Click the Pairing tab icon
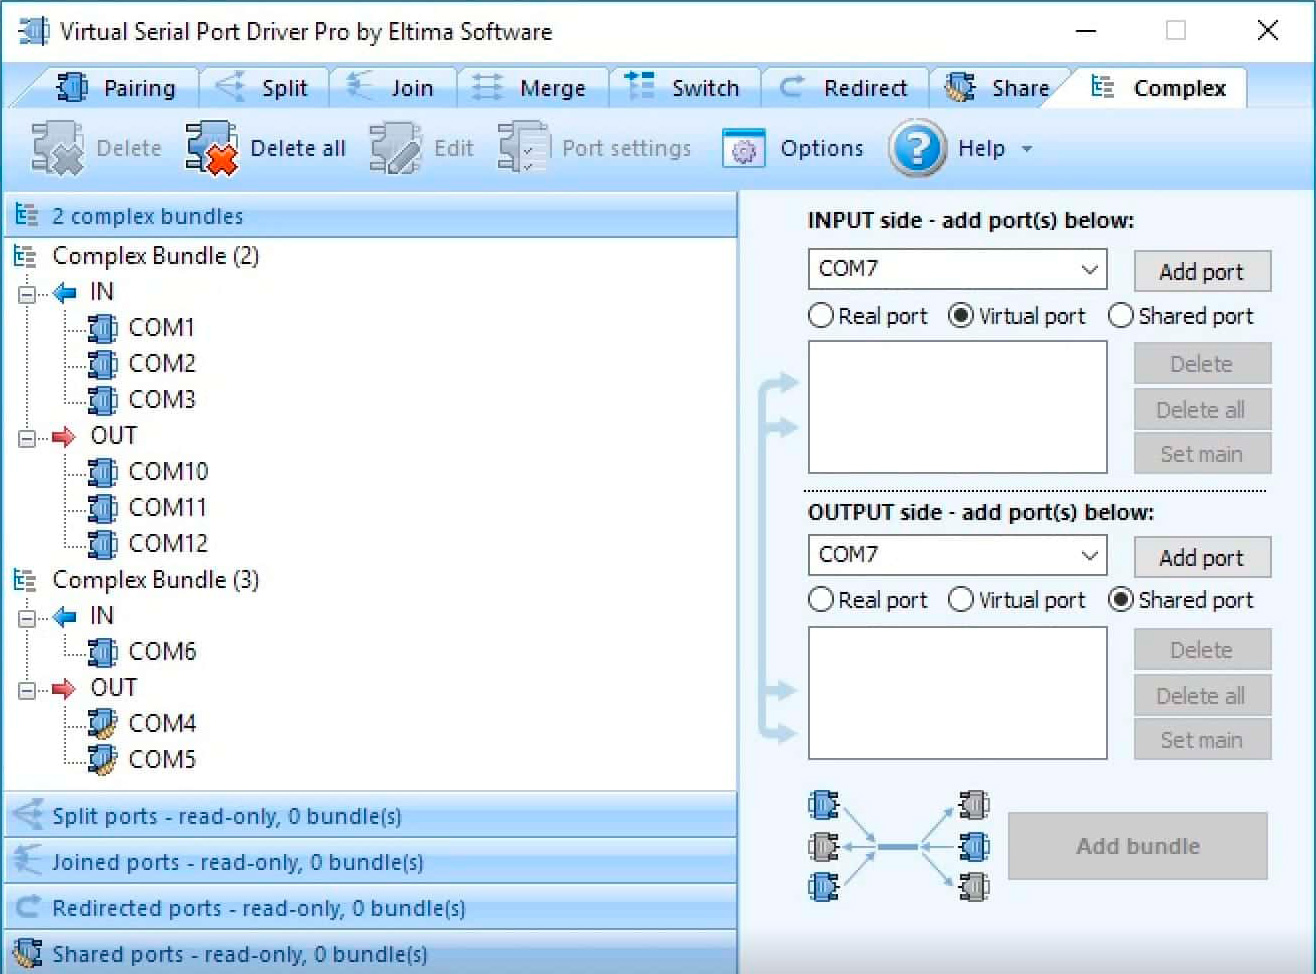Screen dimensions: 1316x974 72,88
